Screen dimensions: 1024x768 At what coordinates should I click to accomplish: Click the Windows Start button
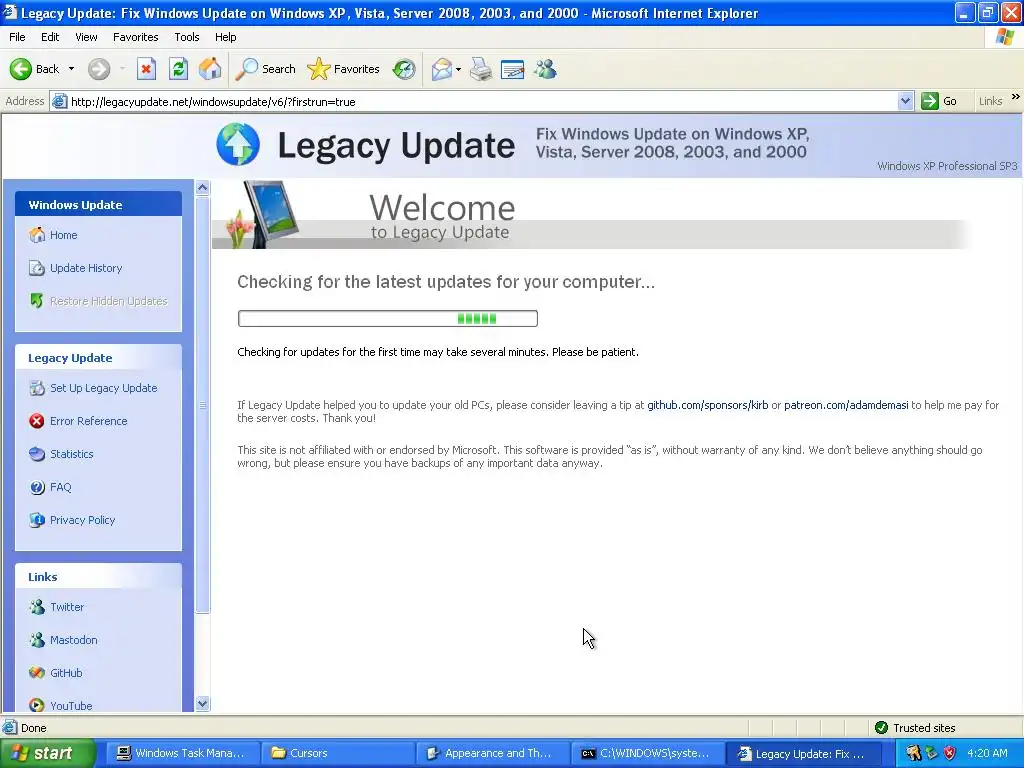(x=46, y=753)
